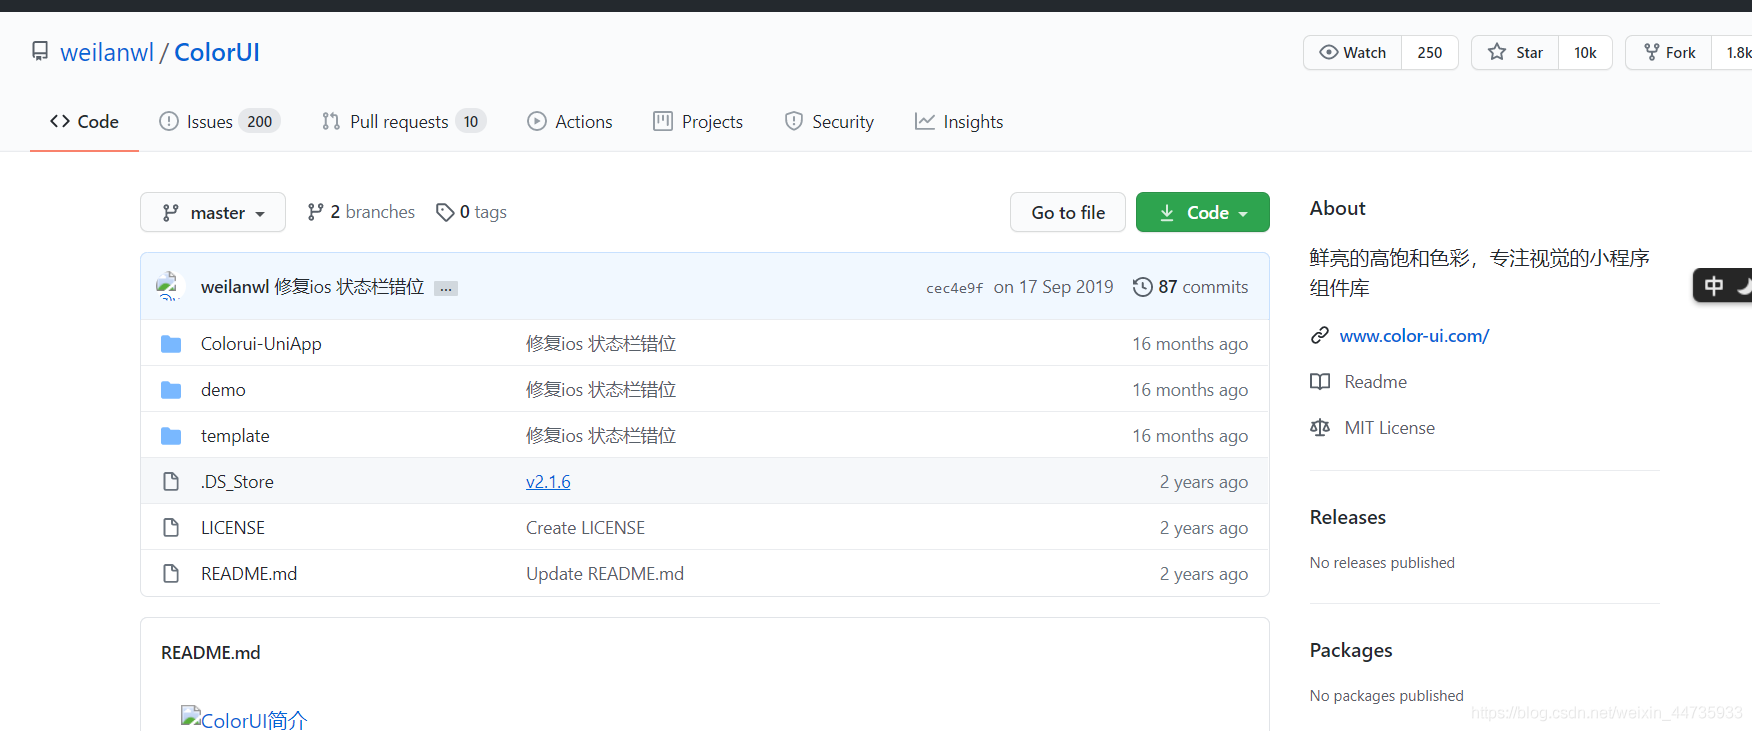Image resolution: width=1752 pixels, height=731 pixels.
Task: Click the folder icon for demo
Action: (171, 390)
